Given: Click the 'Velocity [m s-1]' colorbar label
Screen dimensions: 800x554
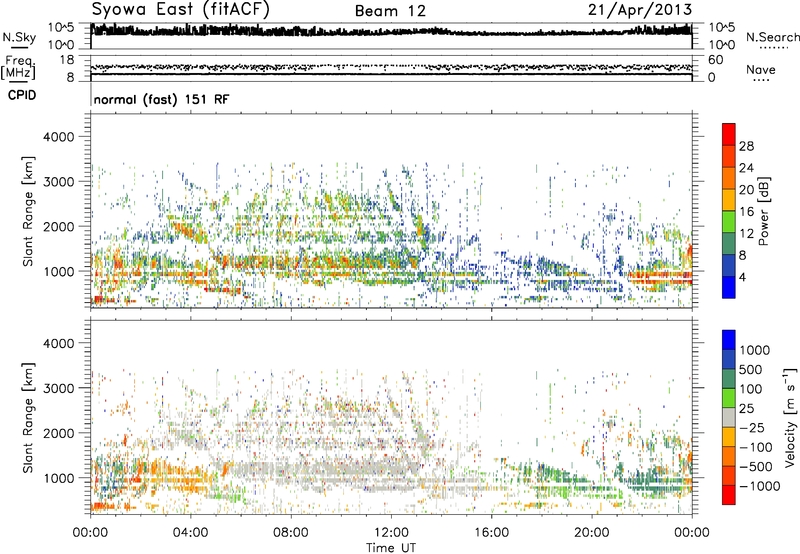Looking at the screenshot, I should click(x=790, y=417).
